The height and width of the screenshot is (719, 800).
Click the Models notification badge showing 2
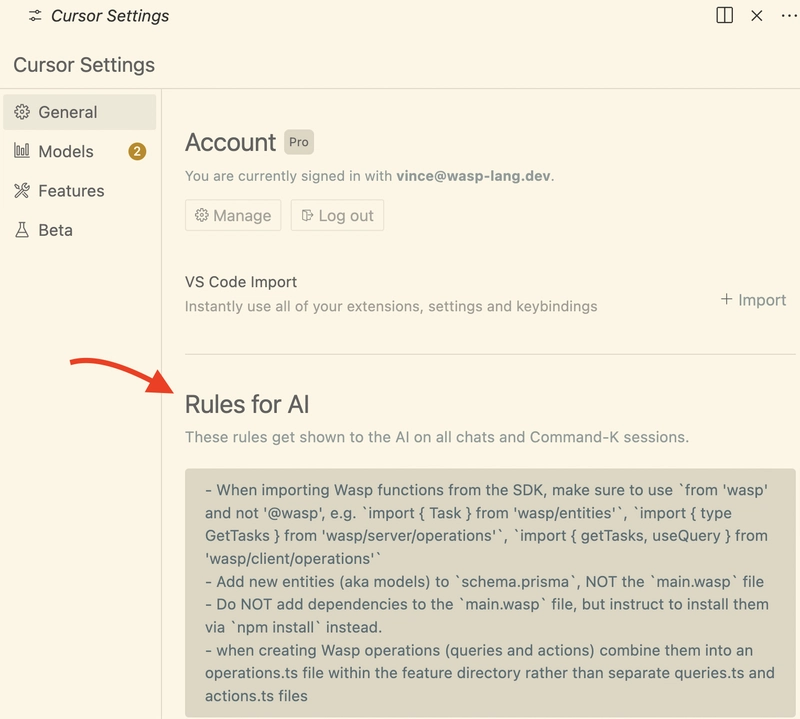pyautogui.click(x=137, y=151)
